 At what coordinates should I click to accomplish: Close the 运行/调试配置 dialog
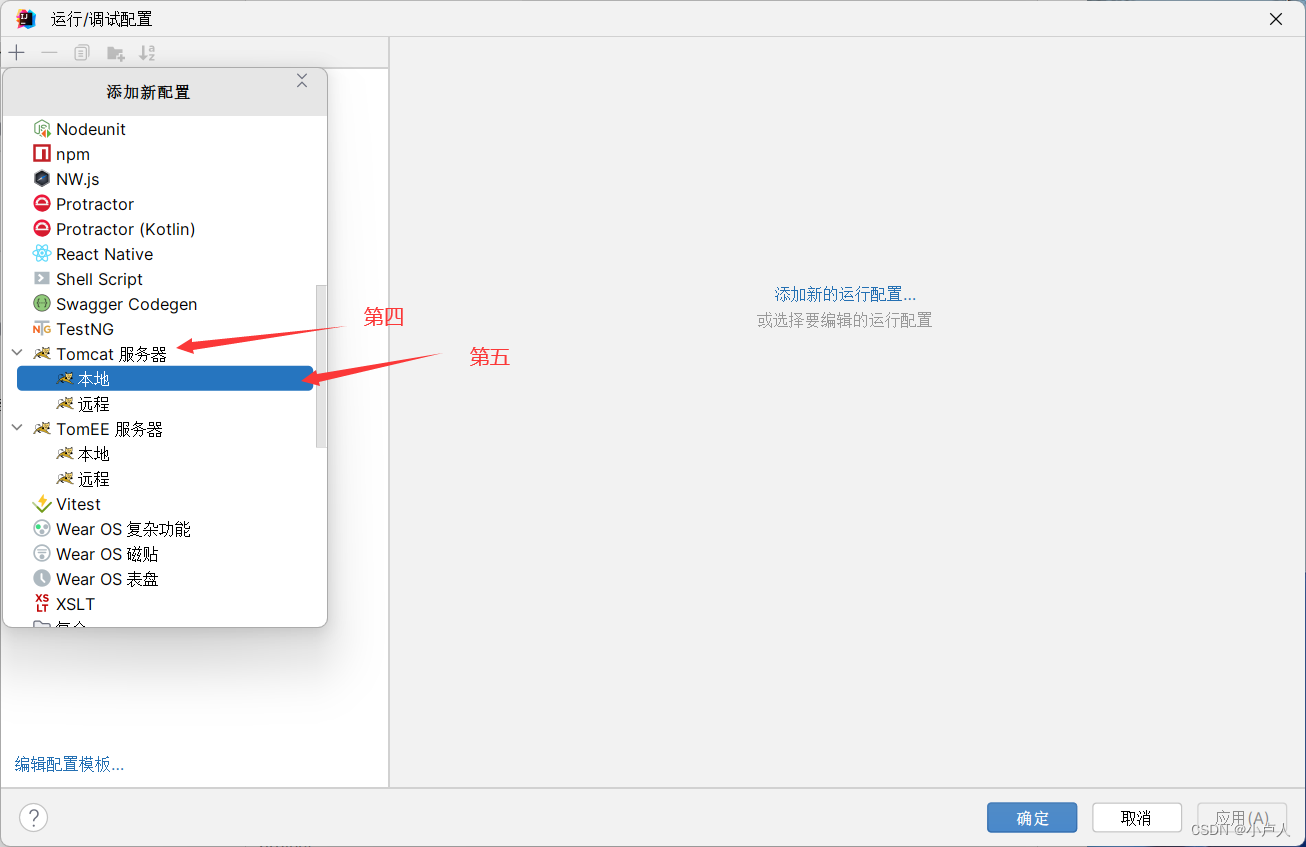[1276, 19]
